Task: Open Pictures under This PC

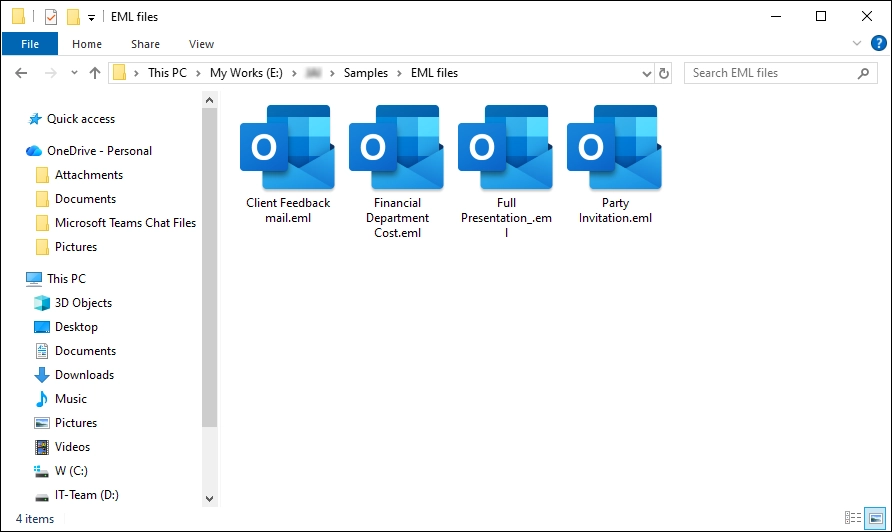Action: pos(76,423)
